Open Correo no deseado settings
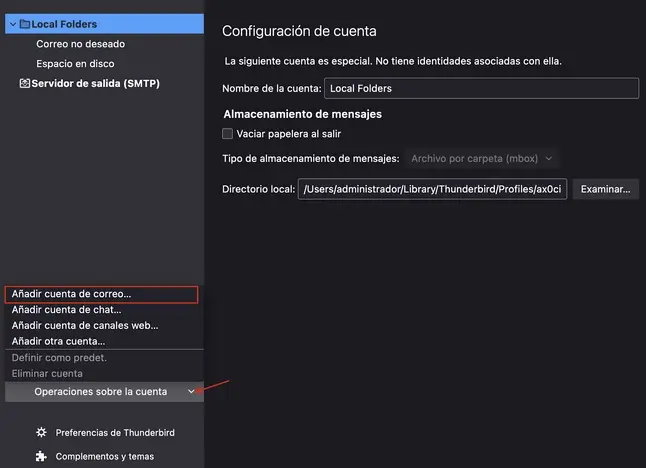 click(80, 44)
